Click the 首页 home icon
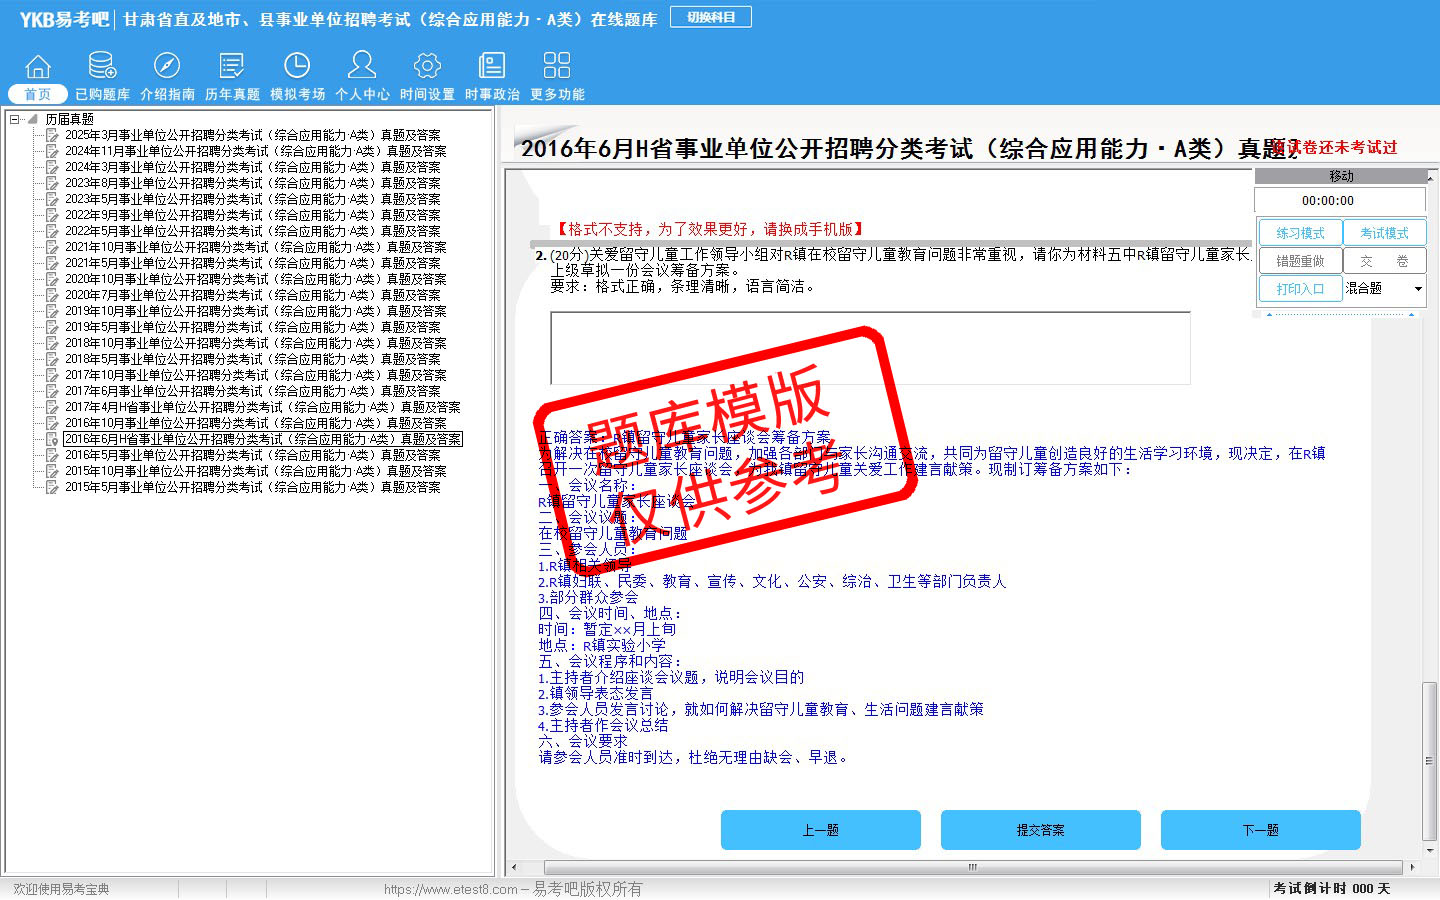Image resolution: width=1440 pixels, height=900 pixels. [x=38, y=67]
